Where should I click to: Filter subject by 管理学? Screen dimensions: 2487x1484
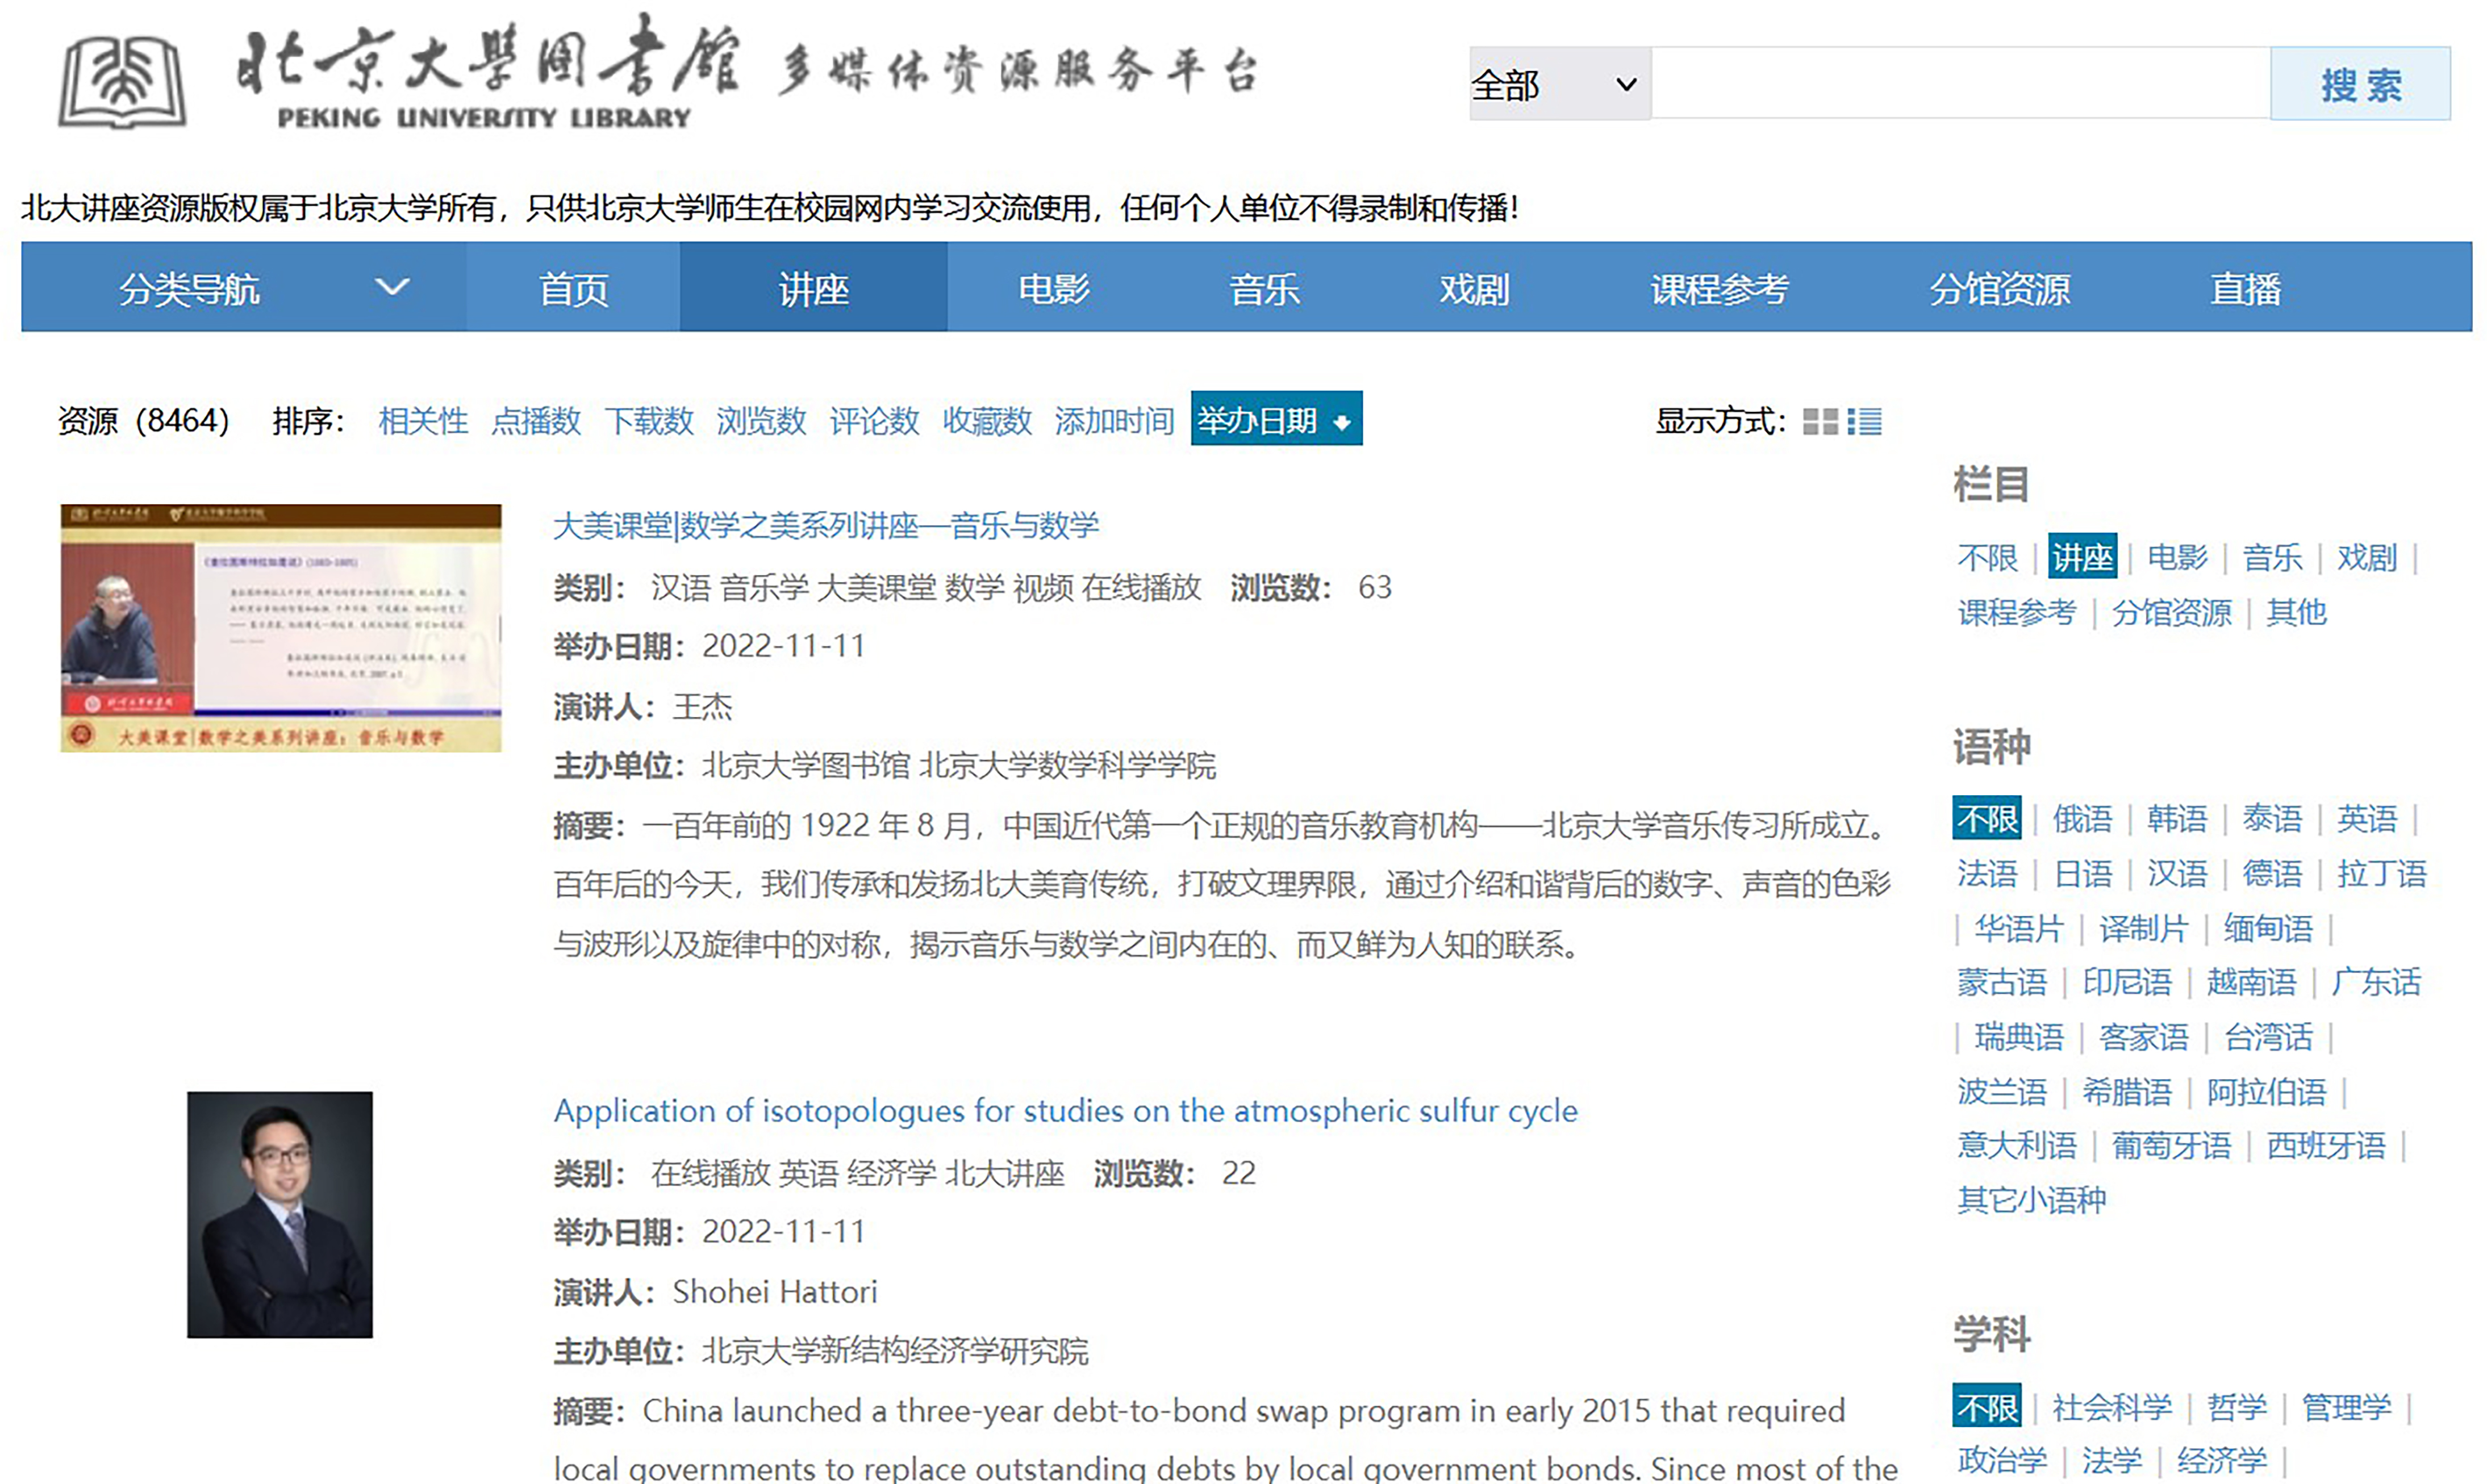[2347, 1408]
